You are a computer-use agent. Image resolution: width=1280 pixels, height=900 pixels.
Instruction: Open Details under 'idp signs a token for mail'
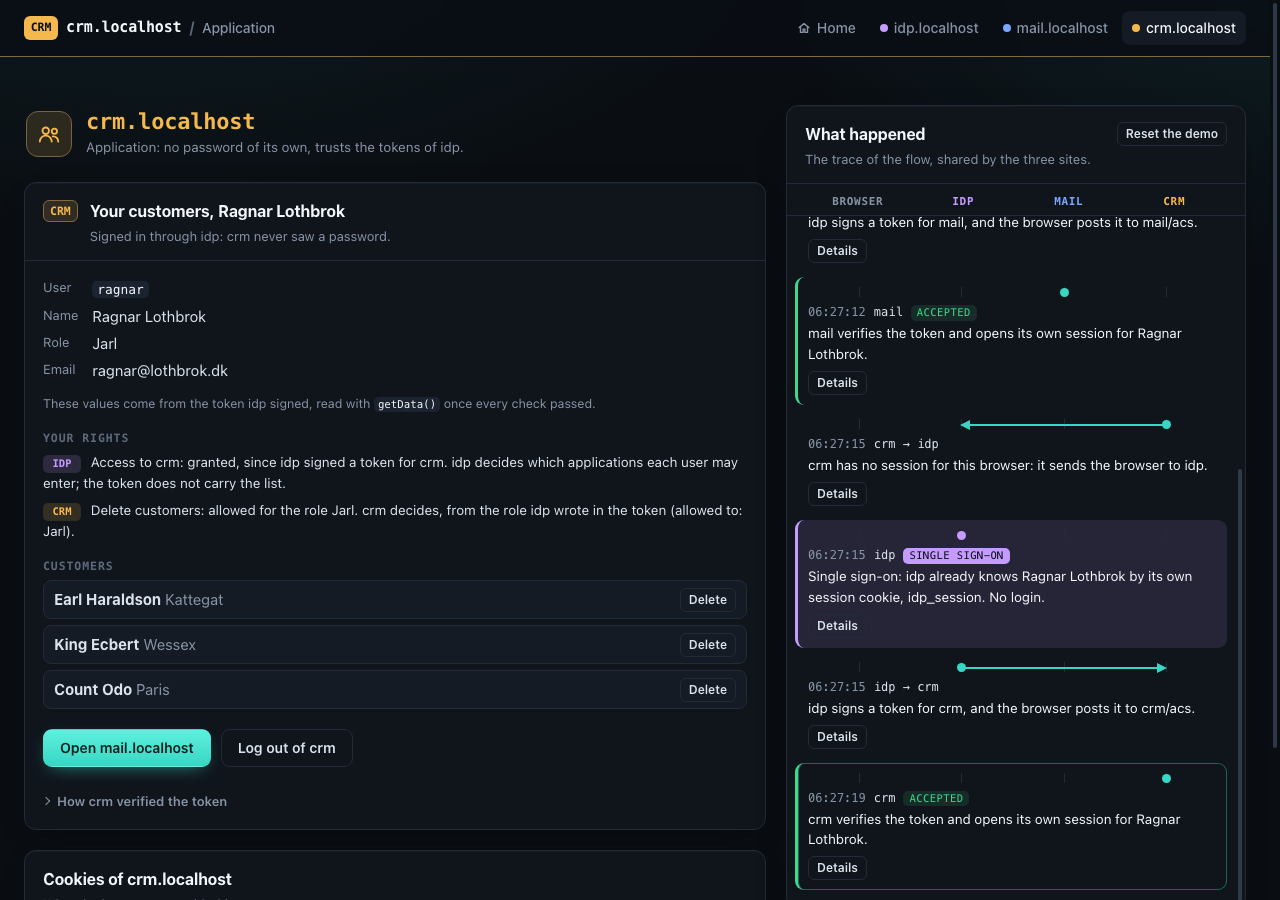(x=837, y=251)
